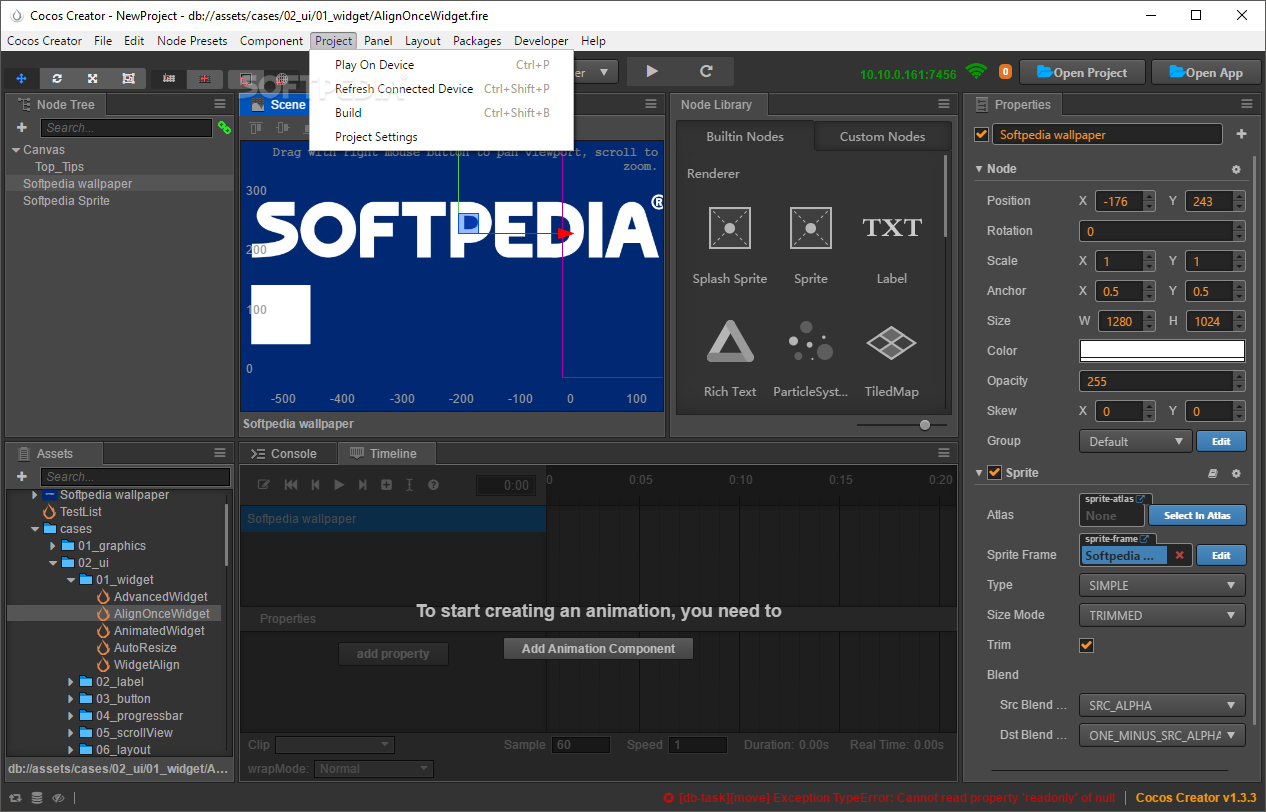Open the Src Blend SRC_ALPHA dropdown
The width and height of the screenshot is (1266, 812).
1162,705
